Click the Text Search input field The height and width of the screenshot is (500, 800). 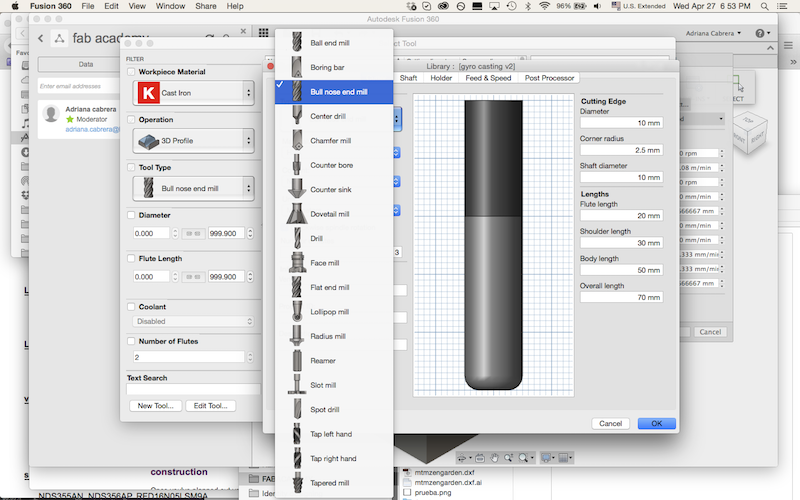[193, 389]
